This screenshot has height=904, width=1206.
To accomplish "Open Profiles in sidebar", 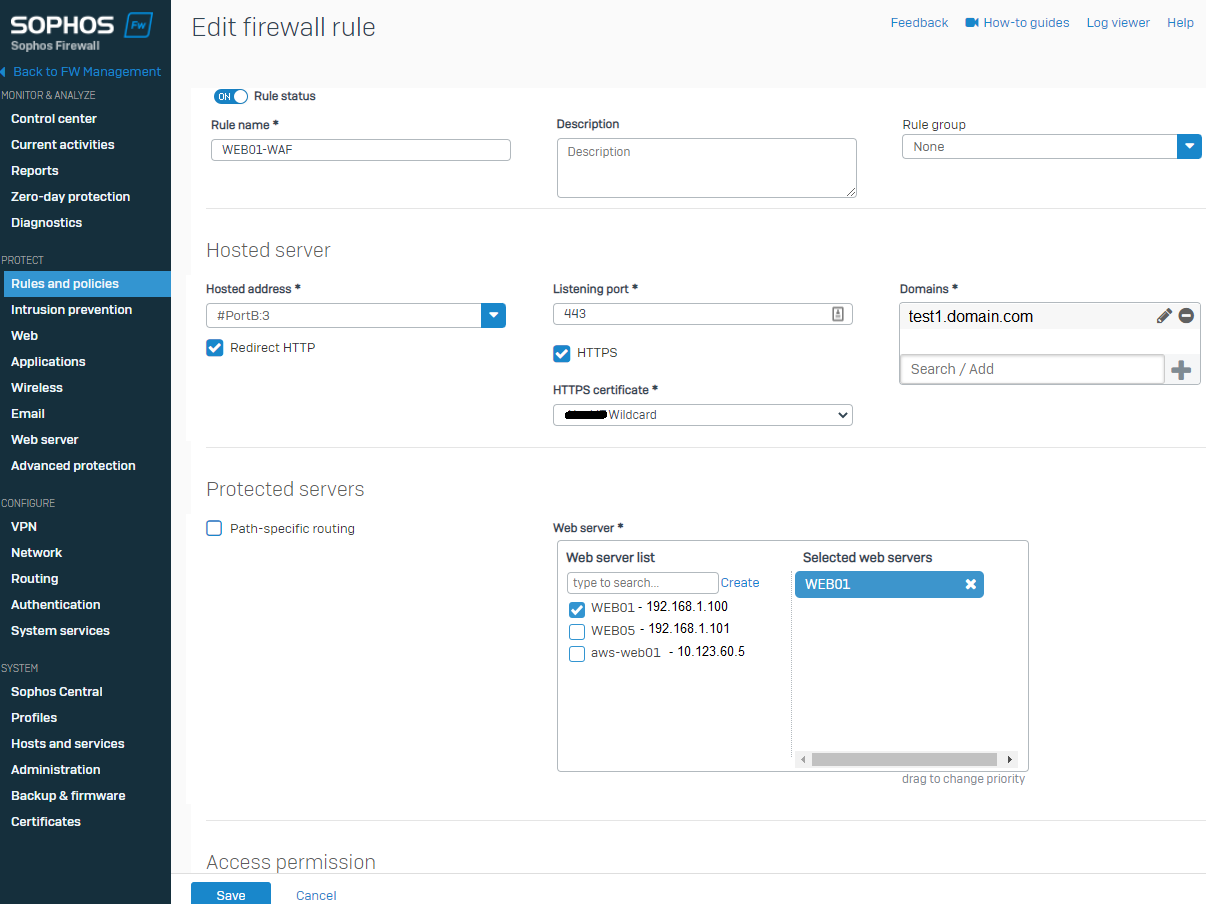I will [34, 717].
